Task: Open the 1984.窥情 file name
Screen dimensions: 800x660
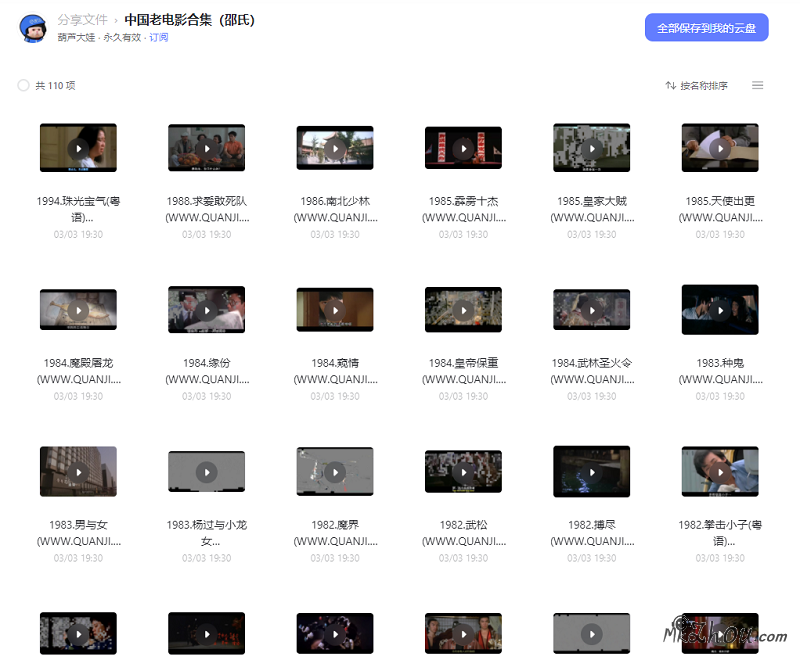Action: coord(335,371)
